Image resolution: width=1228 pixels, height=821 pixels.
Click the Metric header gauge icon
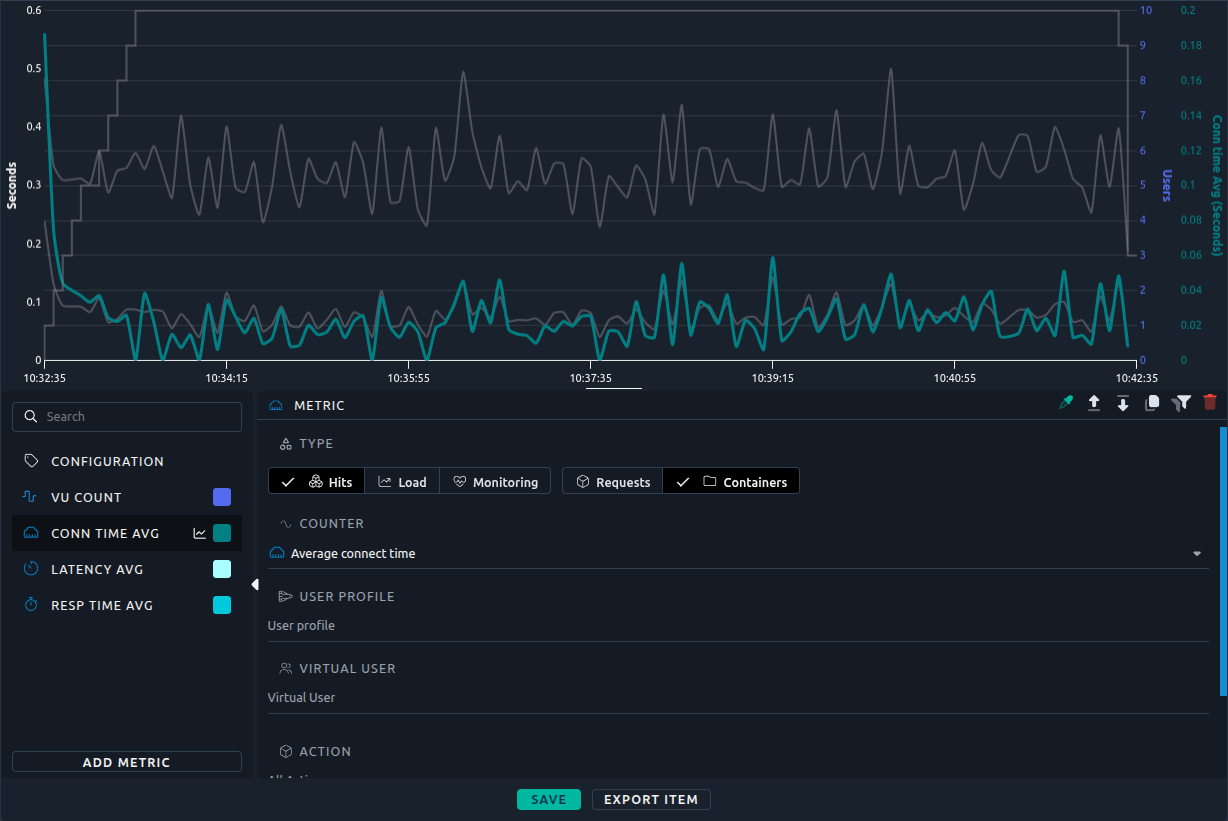[277, 405]
